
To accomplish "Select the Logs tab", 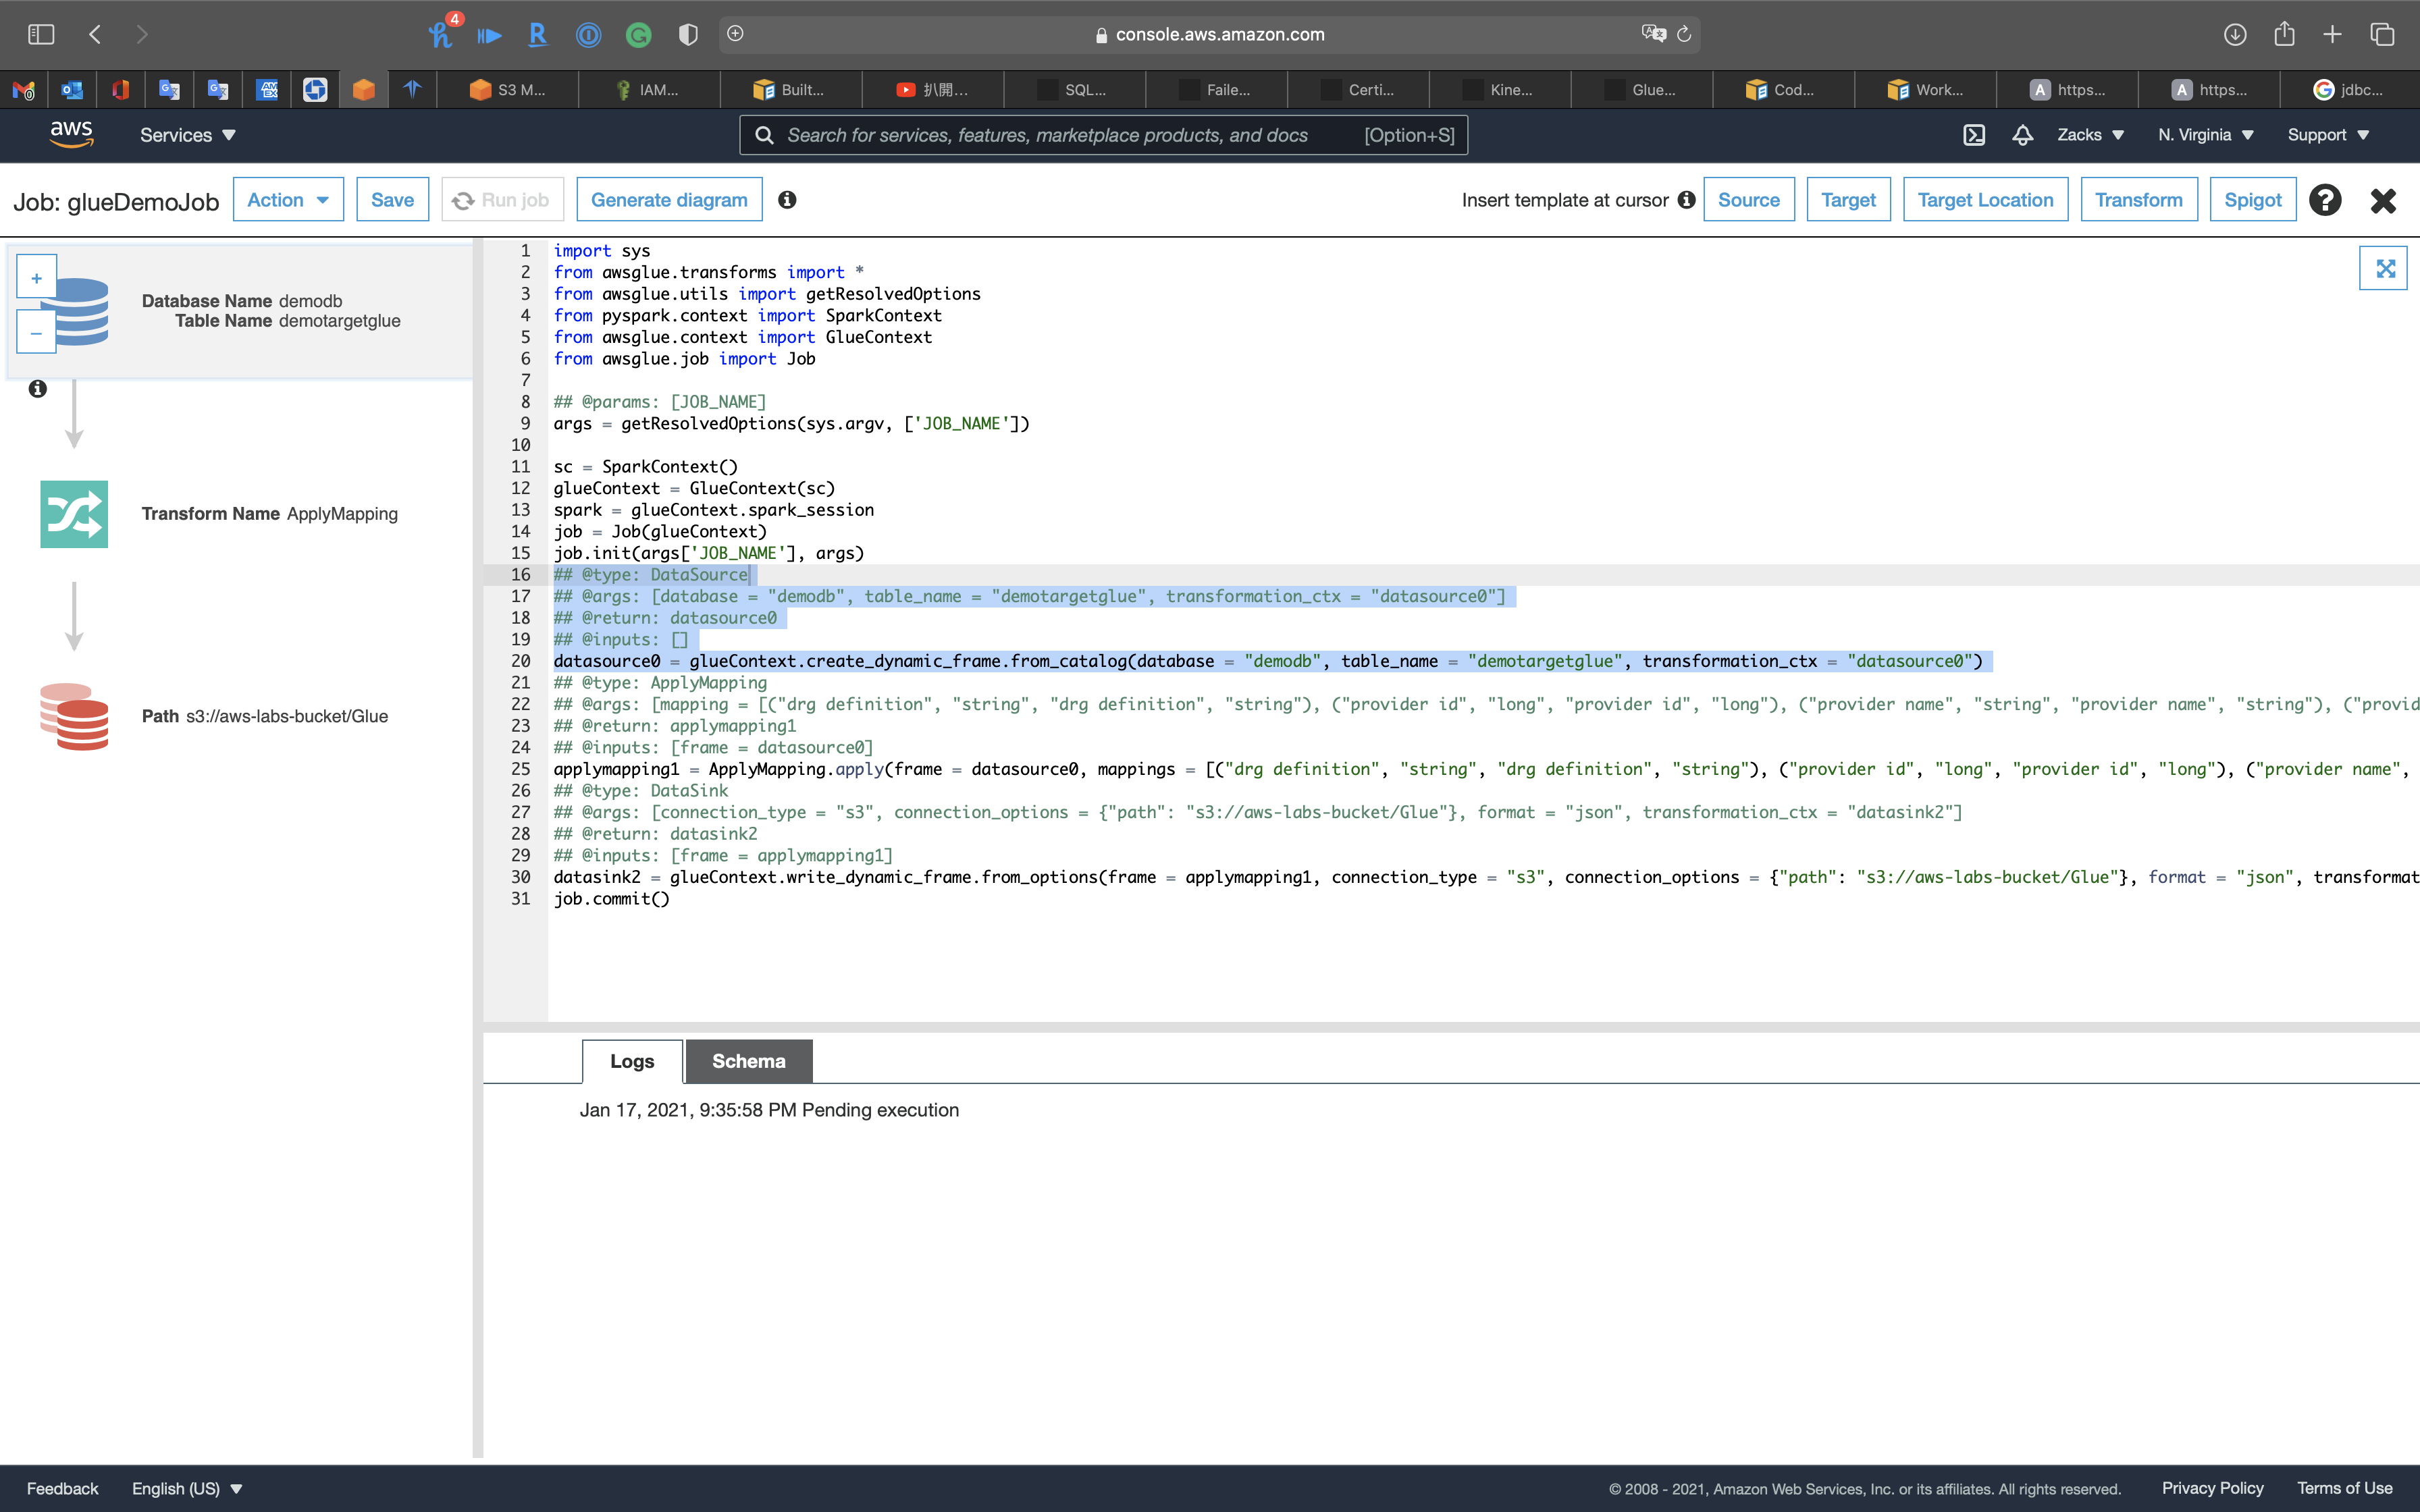I will tap(632, 1061).
